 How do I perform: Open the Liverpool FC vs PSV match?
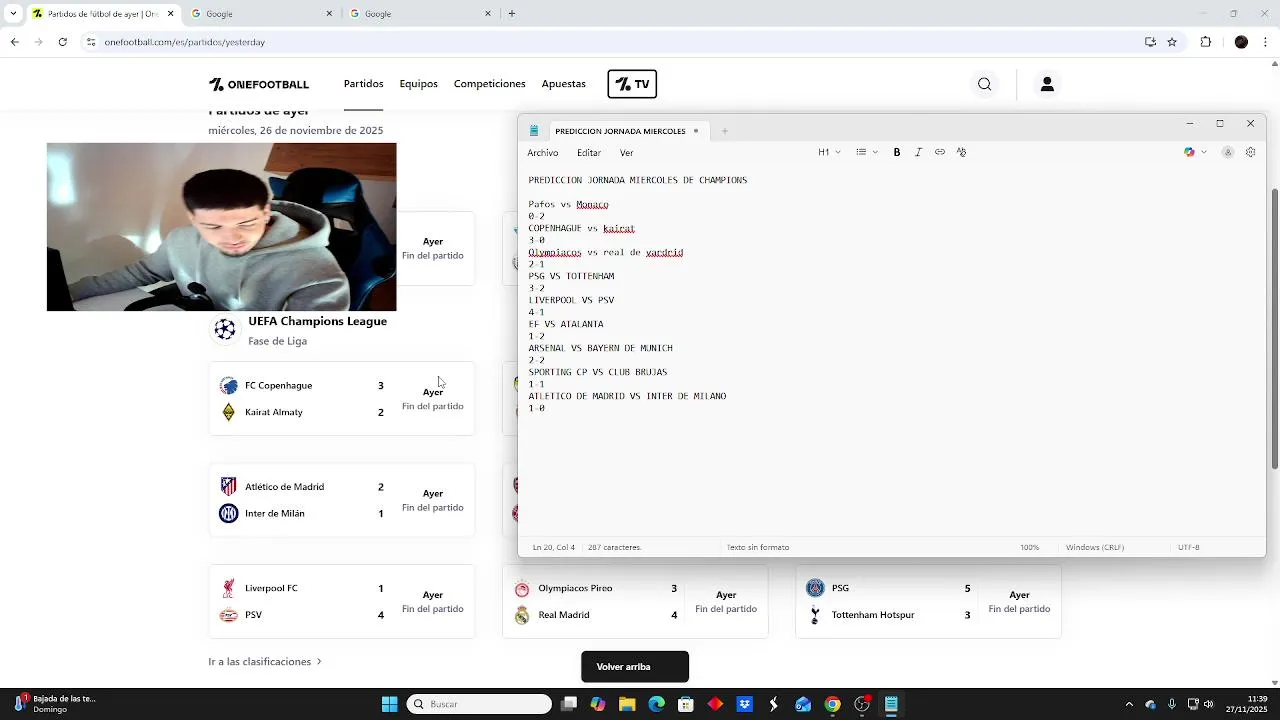tap(342, 601)
